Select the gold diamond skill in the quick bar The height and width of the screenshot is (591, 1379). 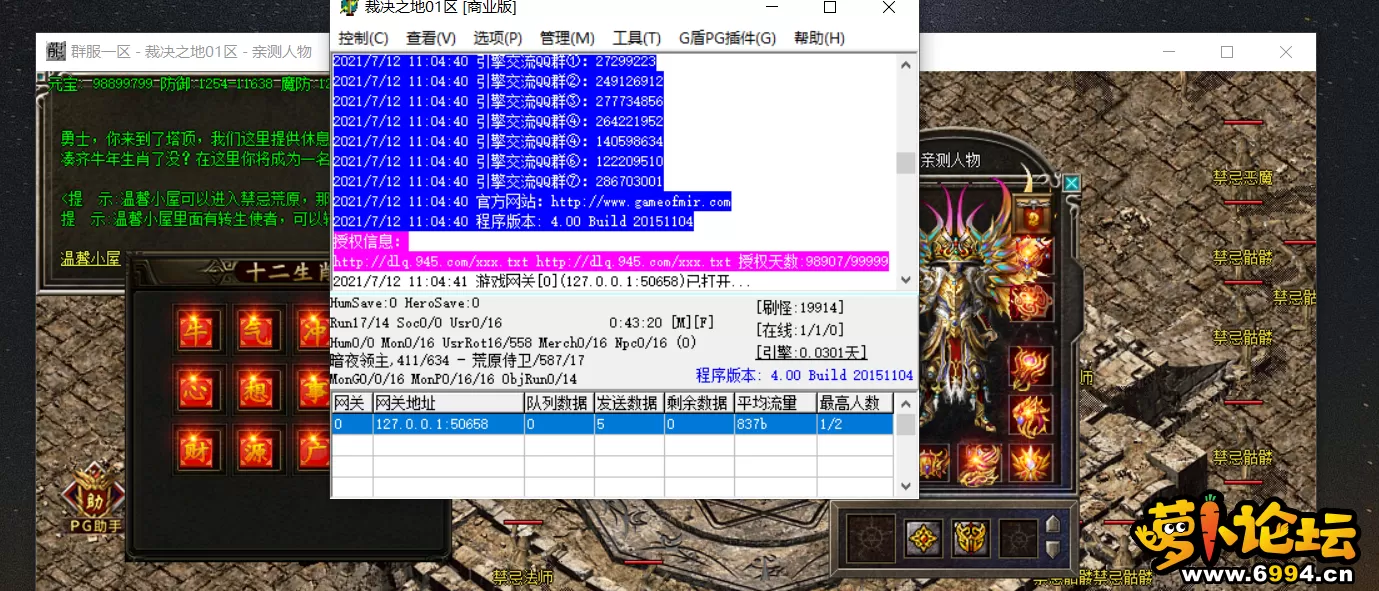click(923, 538)
